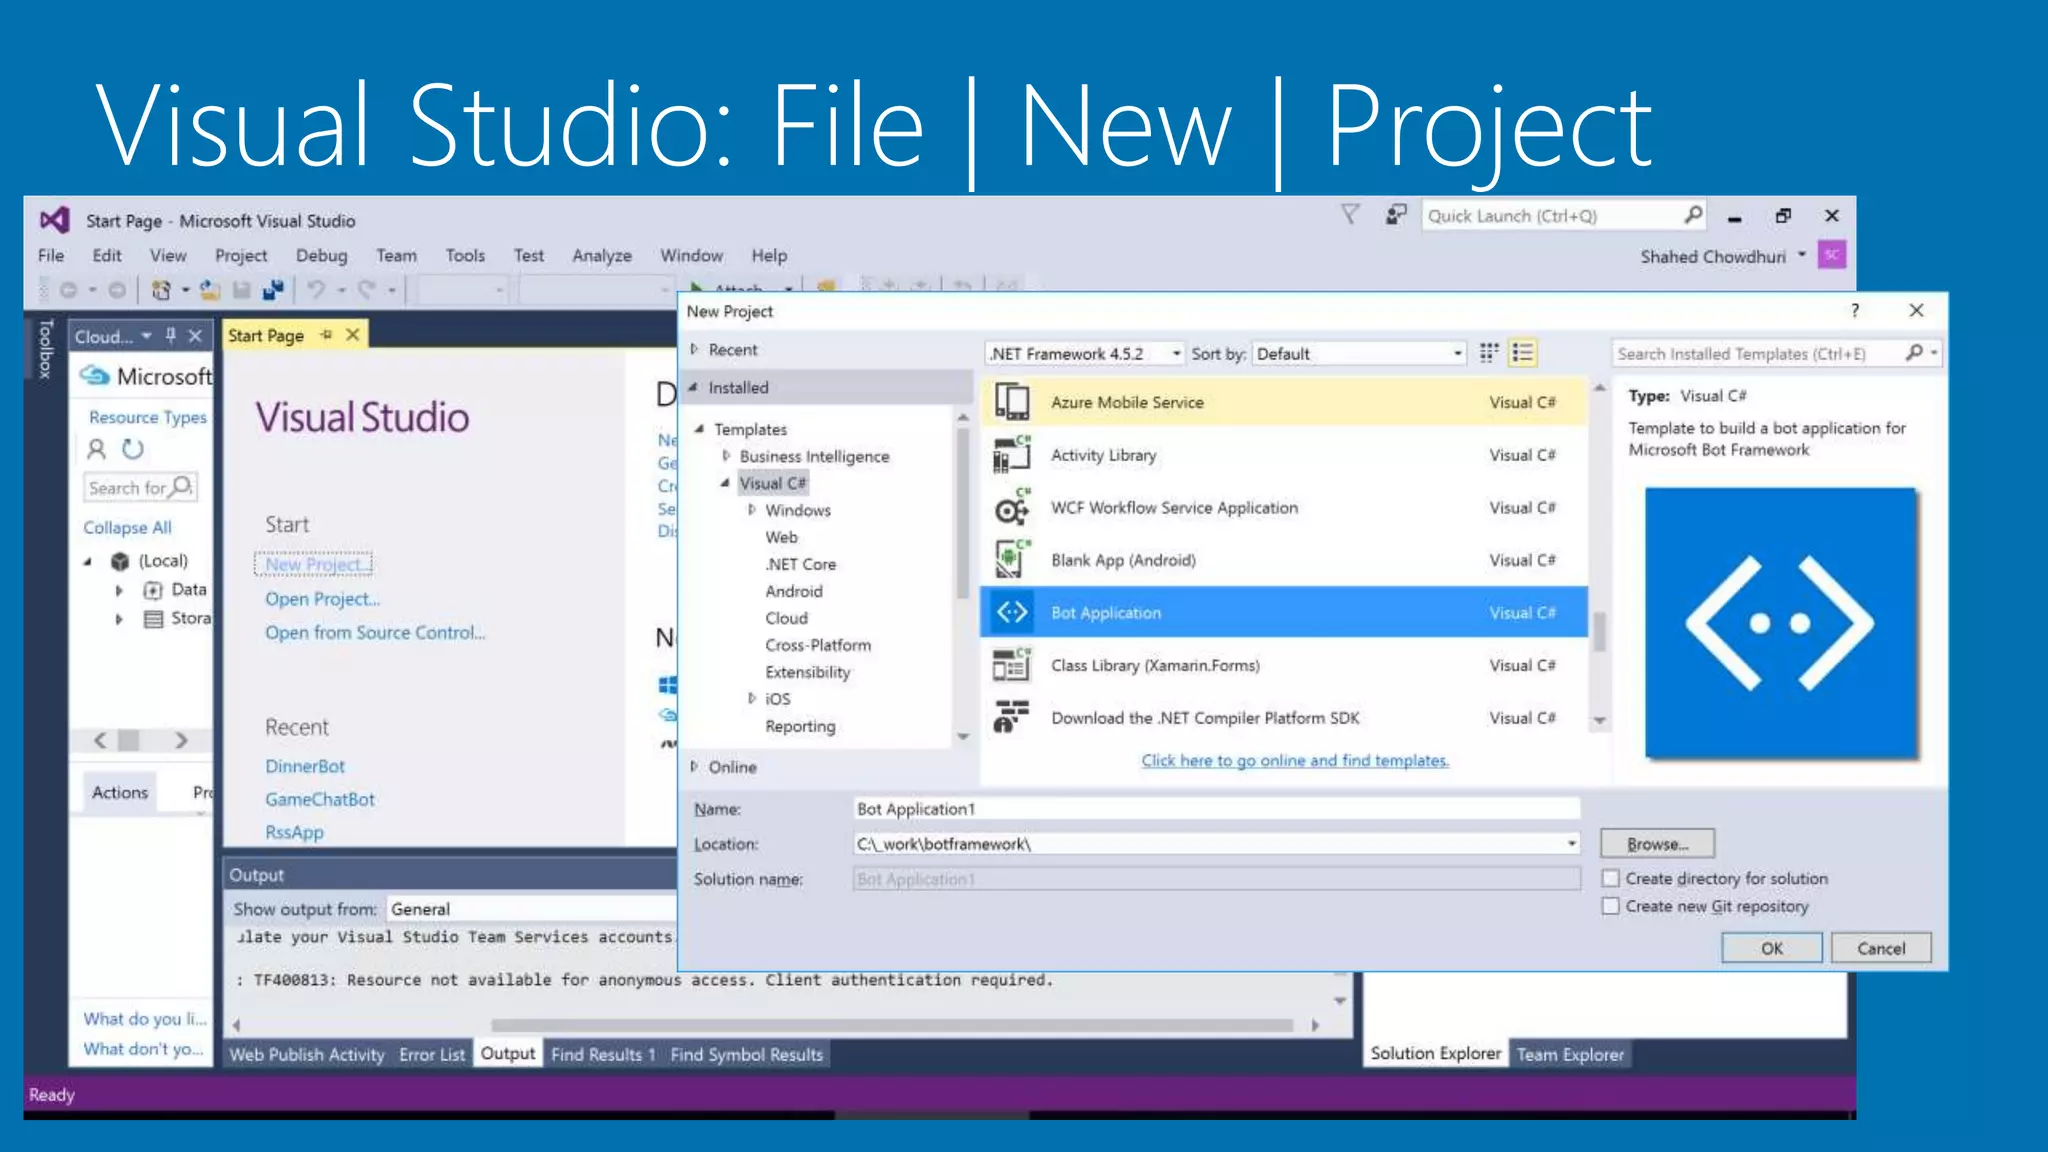Click the help question mark in New Project

(x=1855, y=310)
